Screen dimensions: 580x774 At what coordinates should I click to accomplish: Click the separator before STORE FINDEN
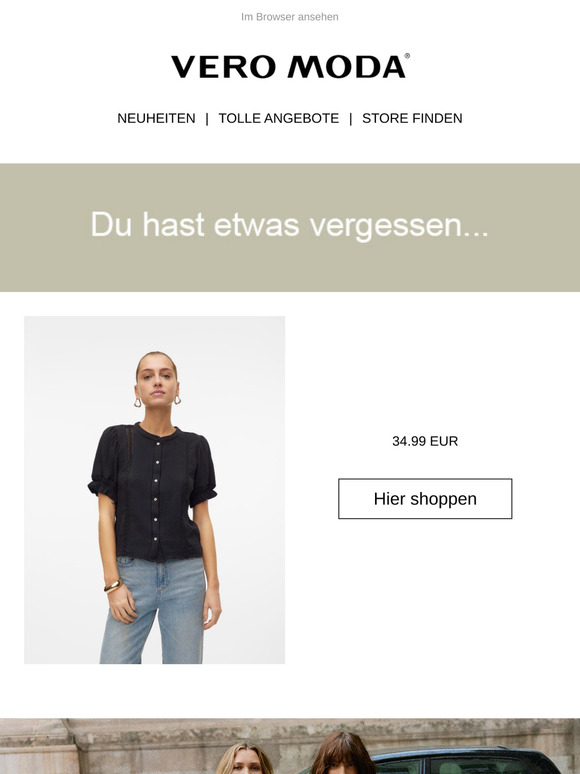tap(350, 118)
